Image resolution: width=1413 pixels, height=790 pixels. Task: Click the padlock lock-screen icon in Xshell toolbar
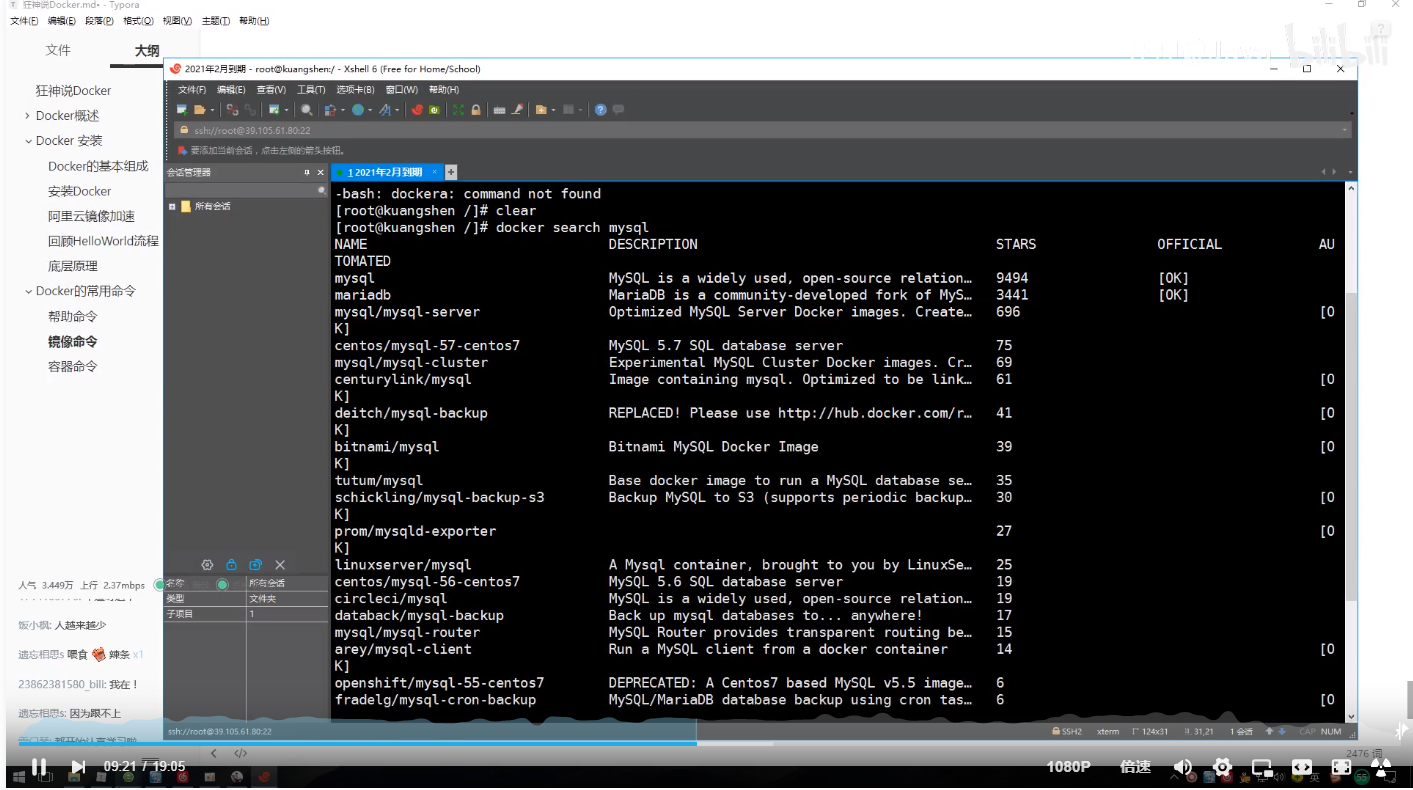click(x=476, y=110)
